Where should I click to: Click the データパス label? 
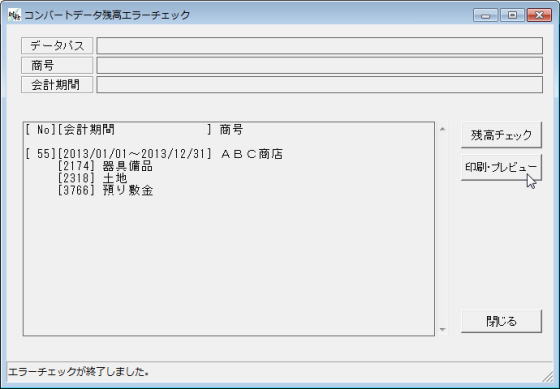pos(57,46)
